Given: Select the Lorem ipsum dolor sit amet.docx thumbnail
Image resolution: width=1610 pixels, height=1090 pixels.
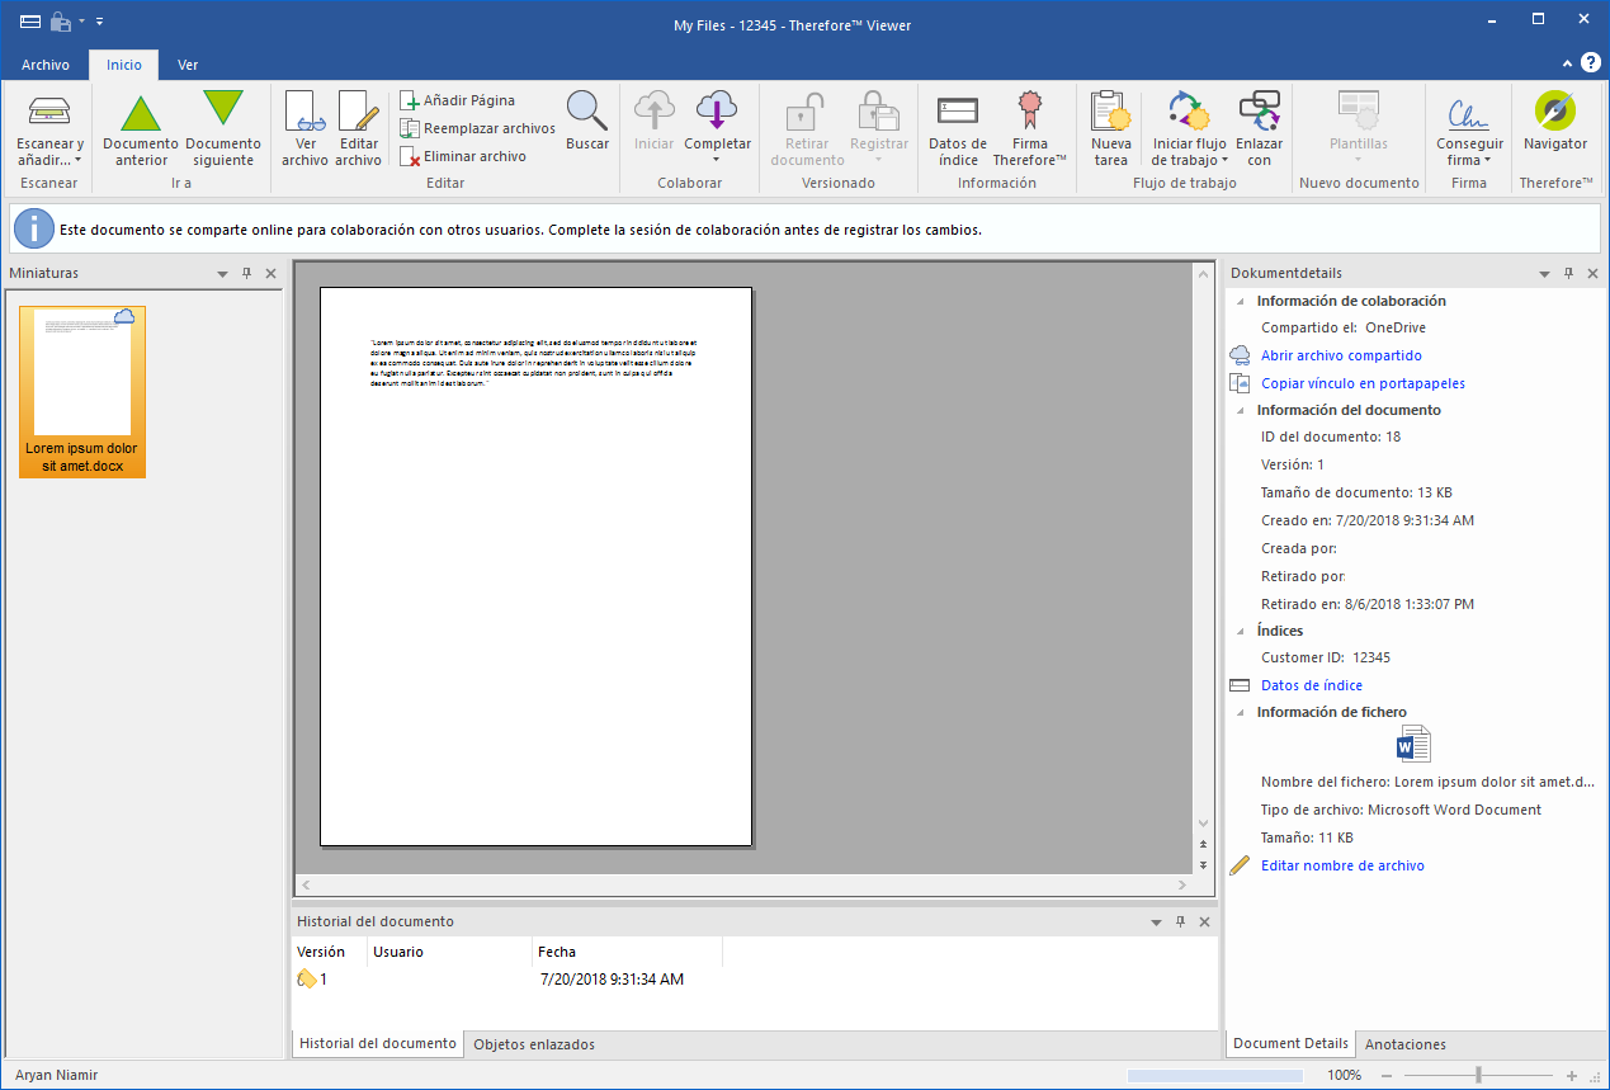Looking at the screenshot, I should pyautogui.click(x=82, y=392).
